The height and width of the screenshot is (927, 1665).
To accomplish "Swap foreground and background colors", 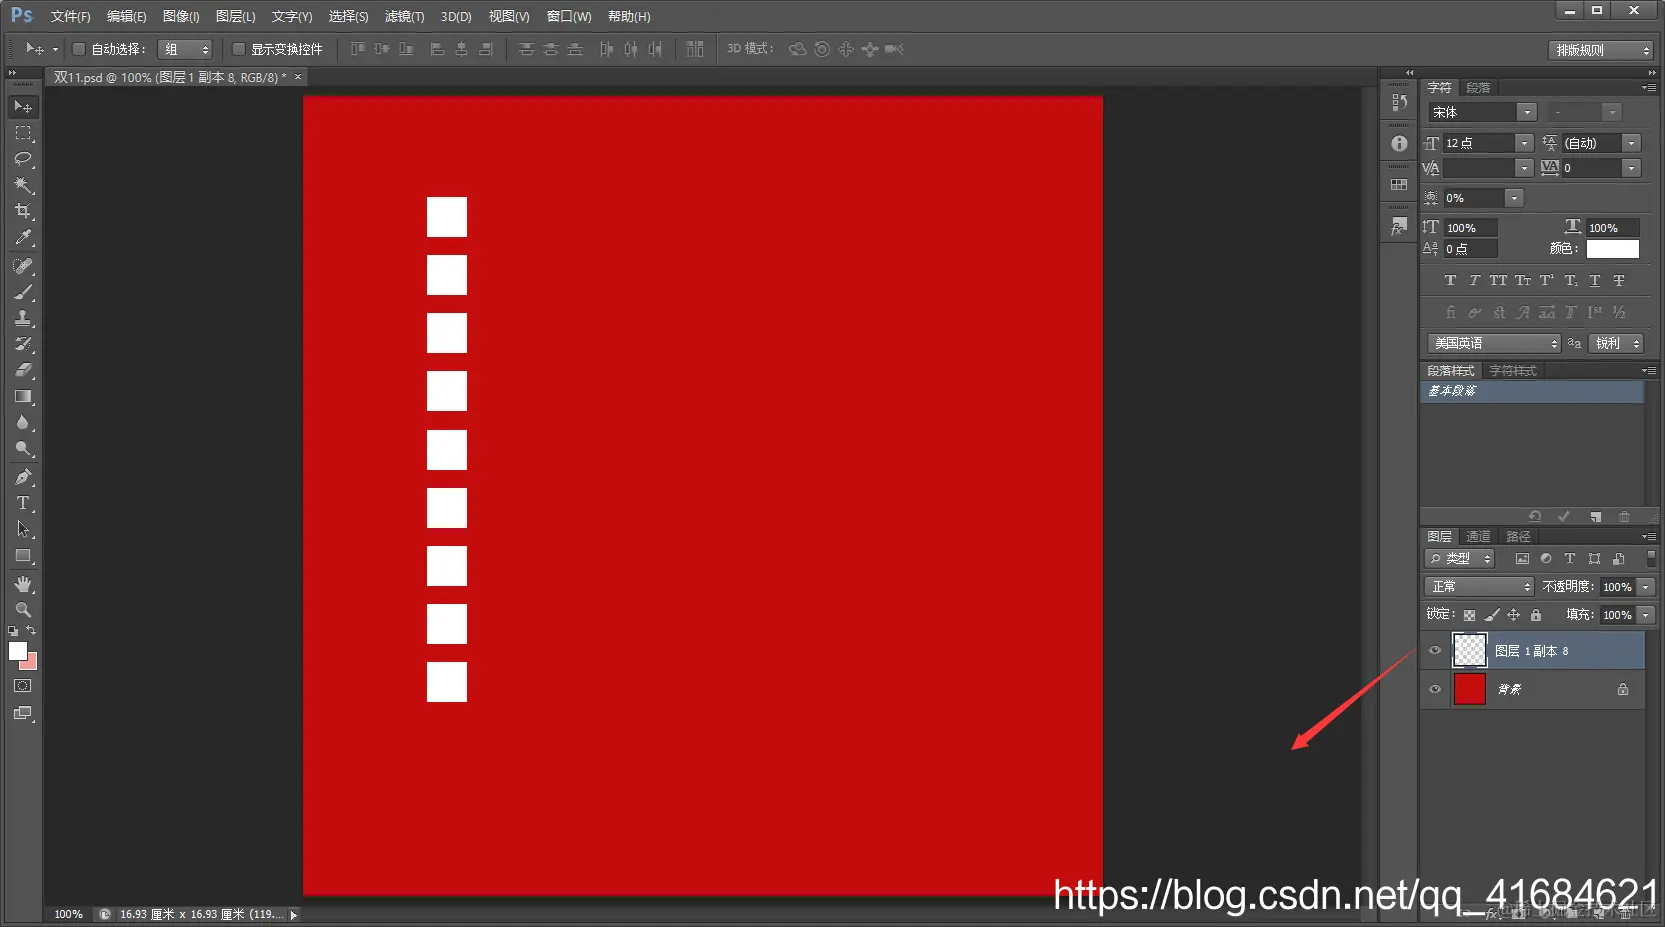I will (x=31, y=631).
